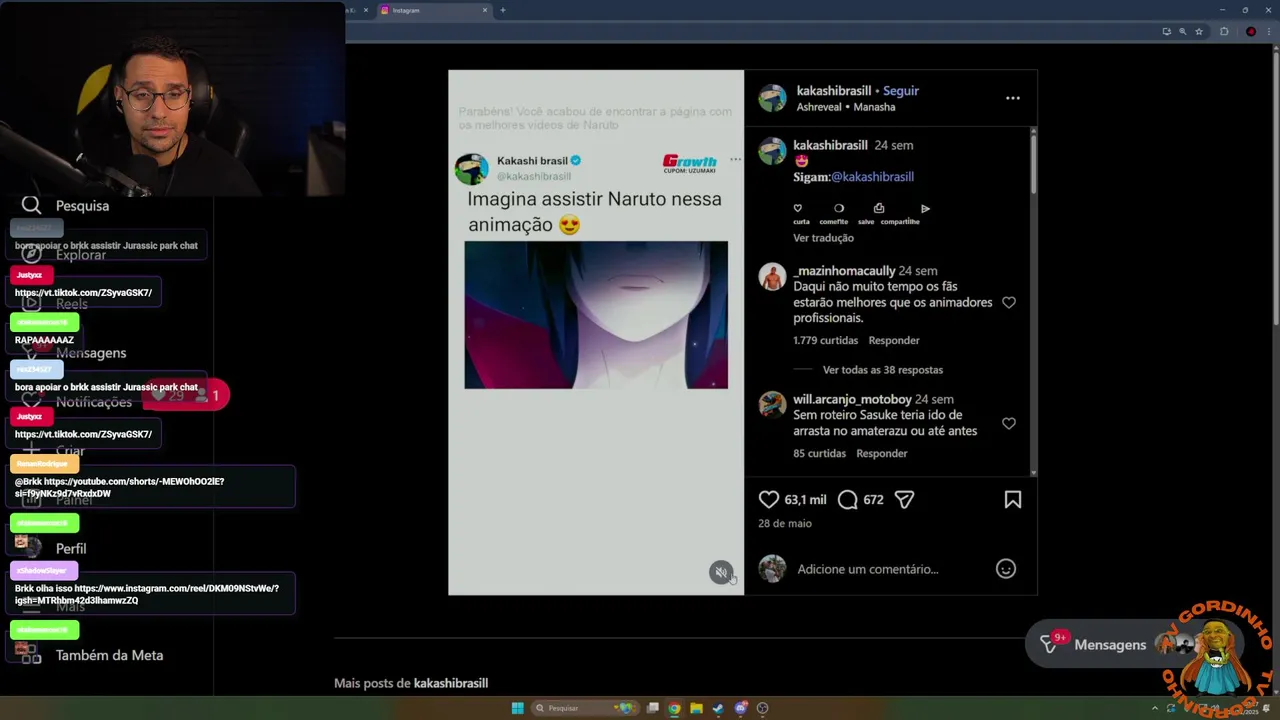Reply to _mazinhomacaully's comment
Image resolution: width=1280 pixels, height=720 pixels.
[x=894, y=341]
